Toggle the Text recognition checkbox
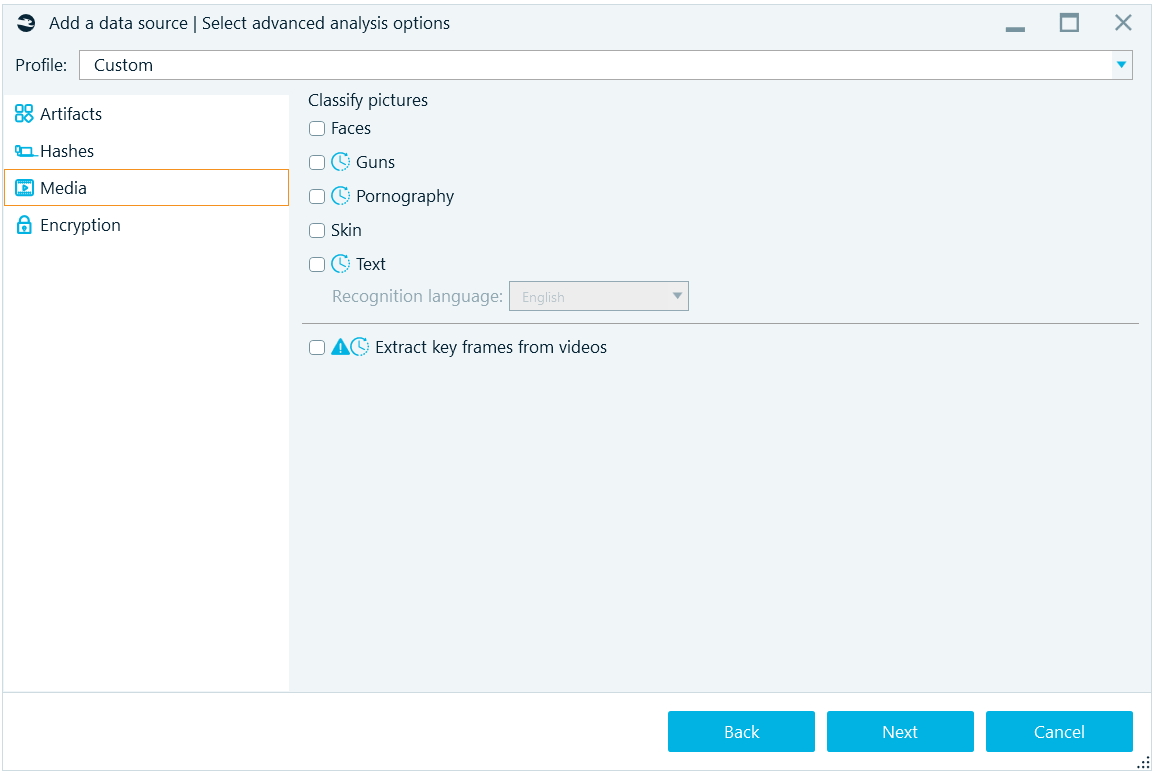 tap(317, 264)
